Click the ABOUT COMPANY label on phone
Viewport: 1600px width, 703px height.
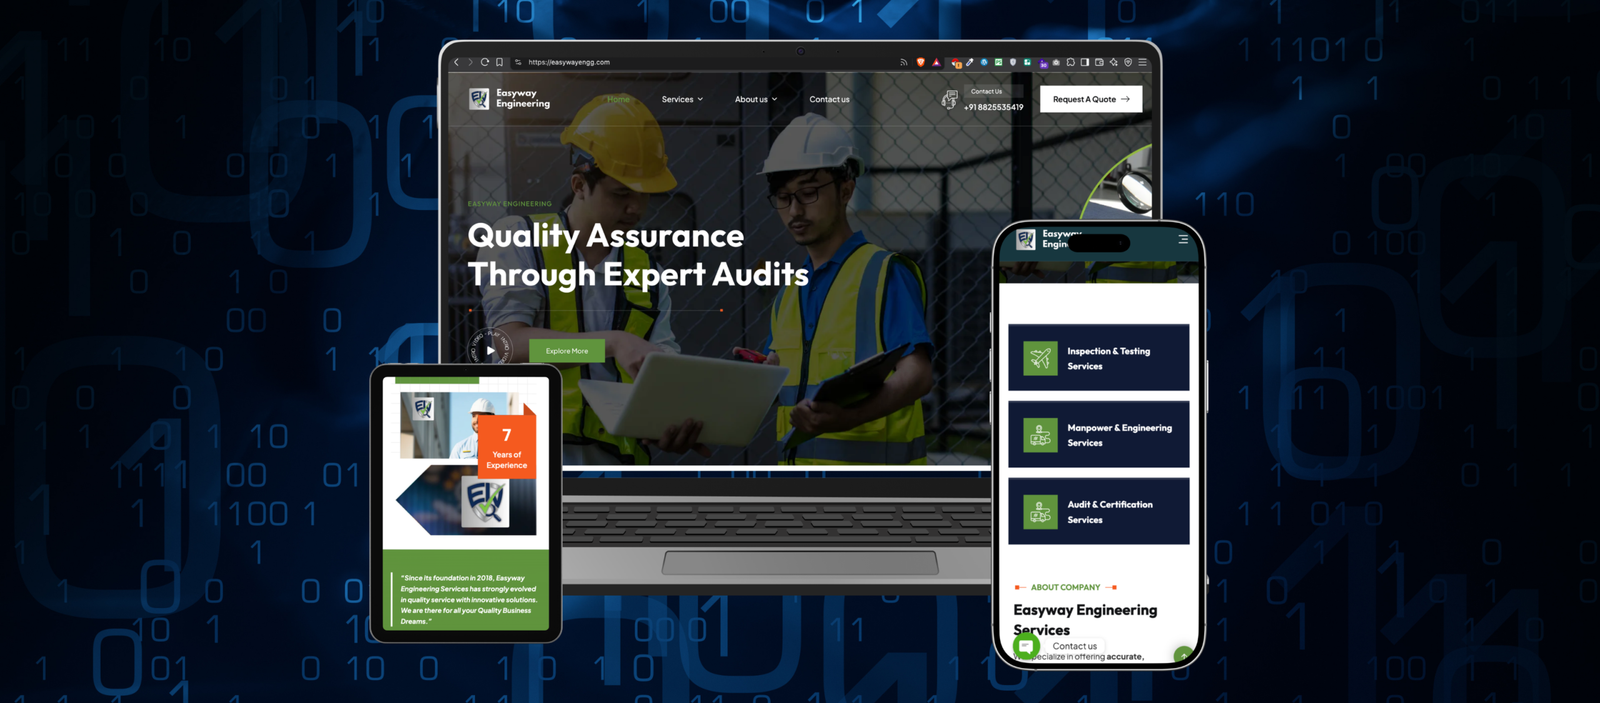coord(1065,587)
